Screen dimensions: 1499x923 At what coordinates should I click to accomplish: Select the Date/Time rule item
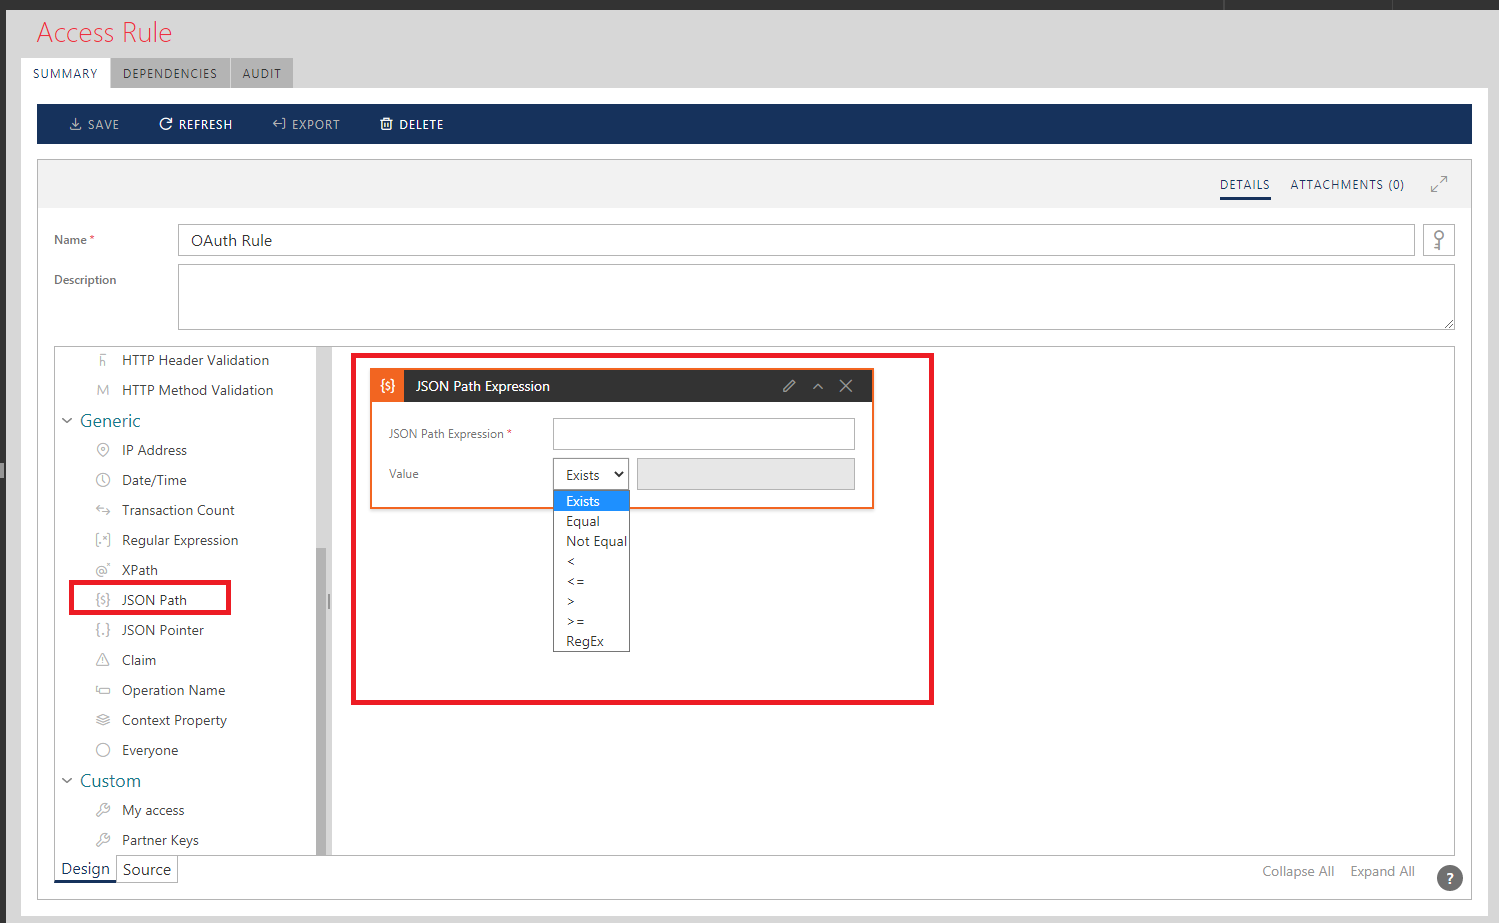(x=154, y=480)
